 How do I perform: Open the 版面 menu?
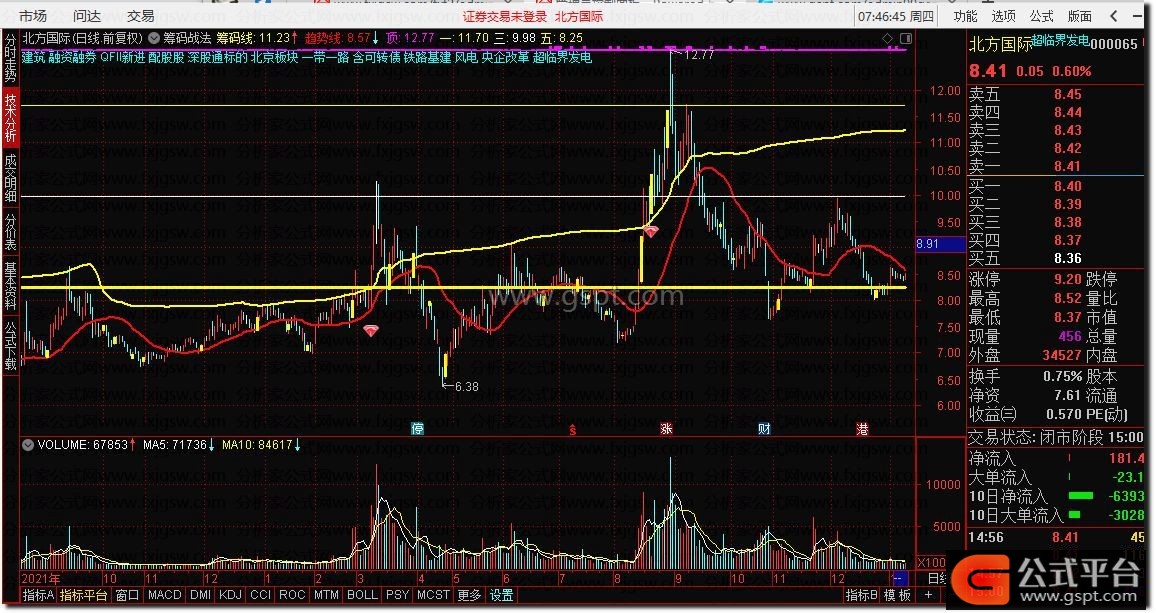click(1080, 15)
